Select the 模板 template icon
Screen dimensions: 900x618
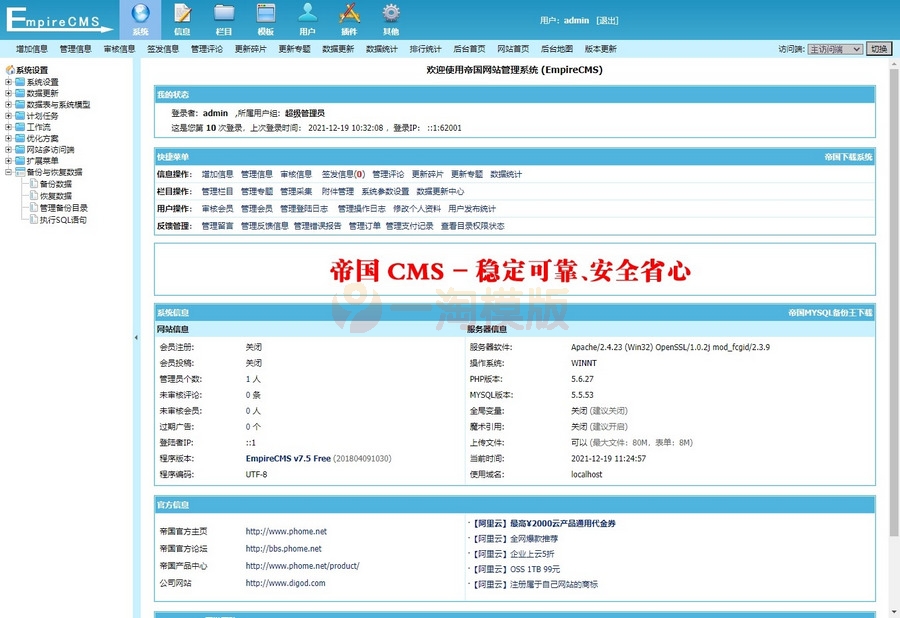[x=266, y=15]
